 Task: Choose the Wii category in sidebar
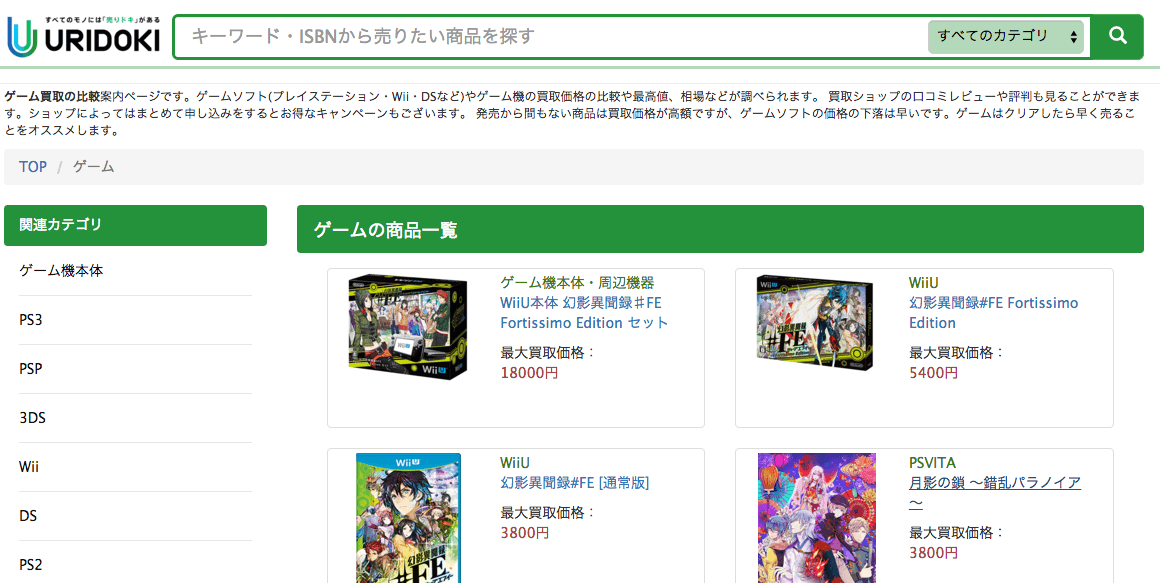29,467
